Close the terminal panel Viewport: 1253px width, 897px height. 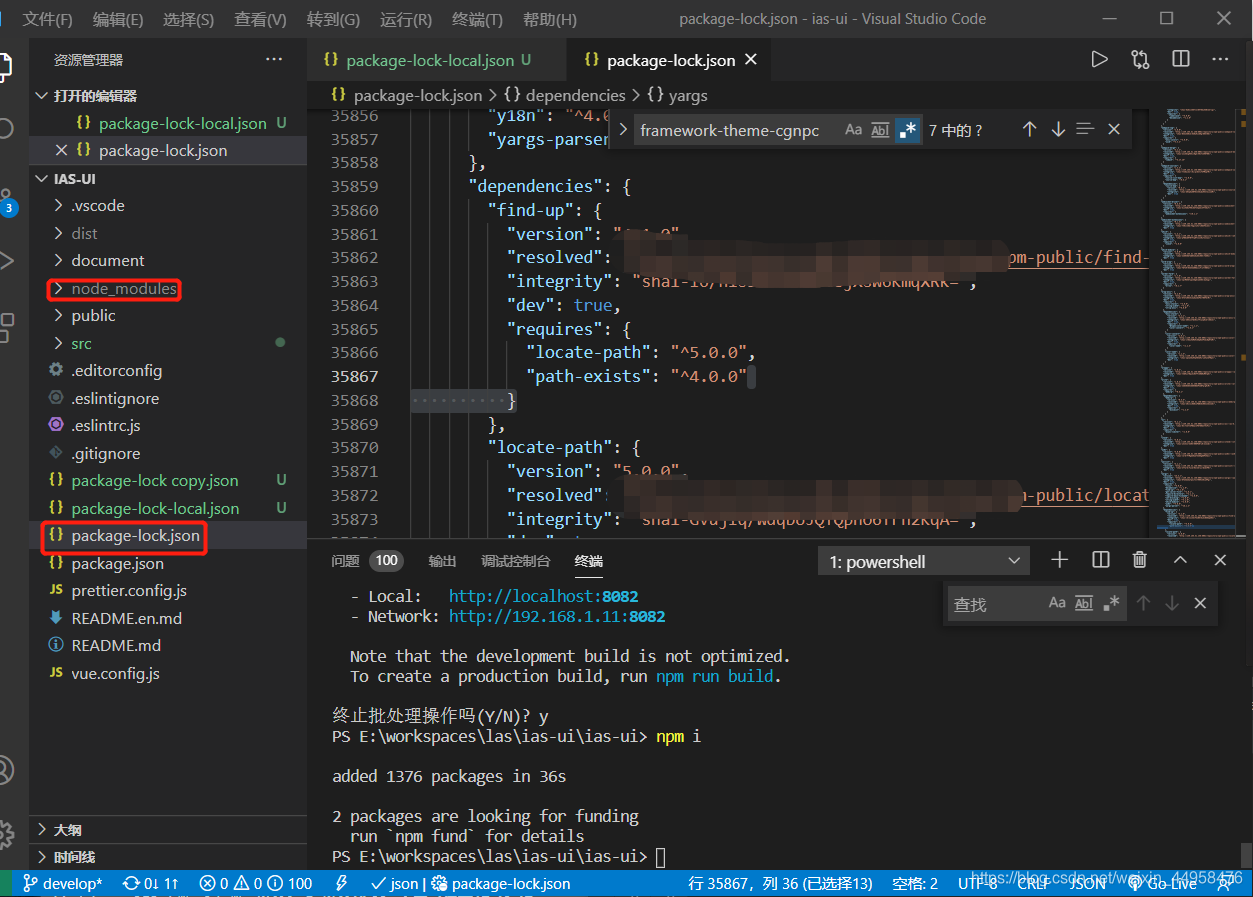[1220, 560]
